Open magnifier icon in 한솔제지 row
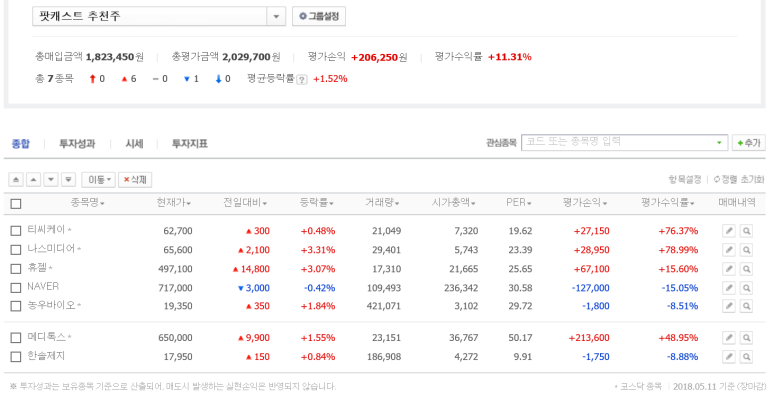Image resolution: width=773 pixels, height=396 pixels. 746,357
